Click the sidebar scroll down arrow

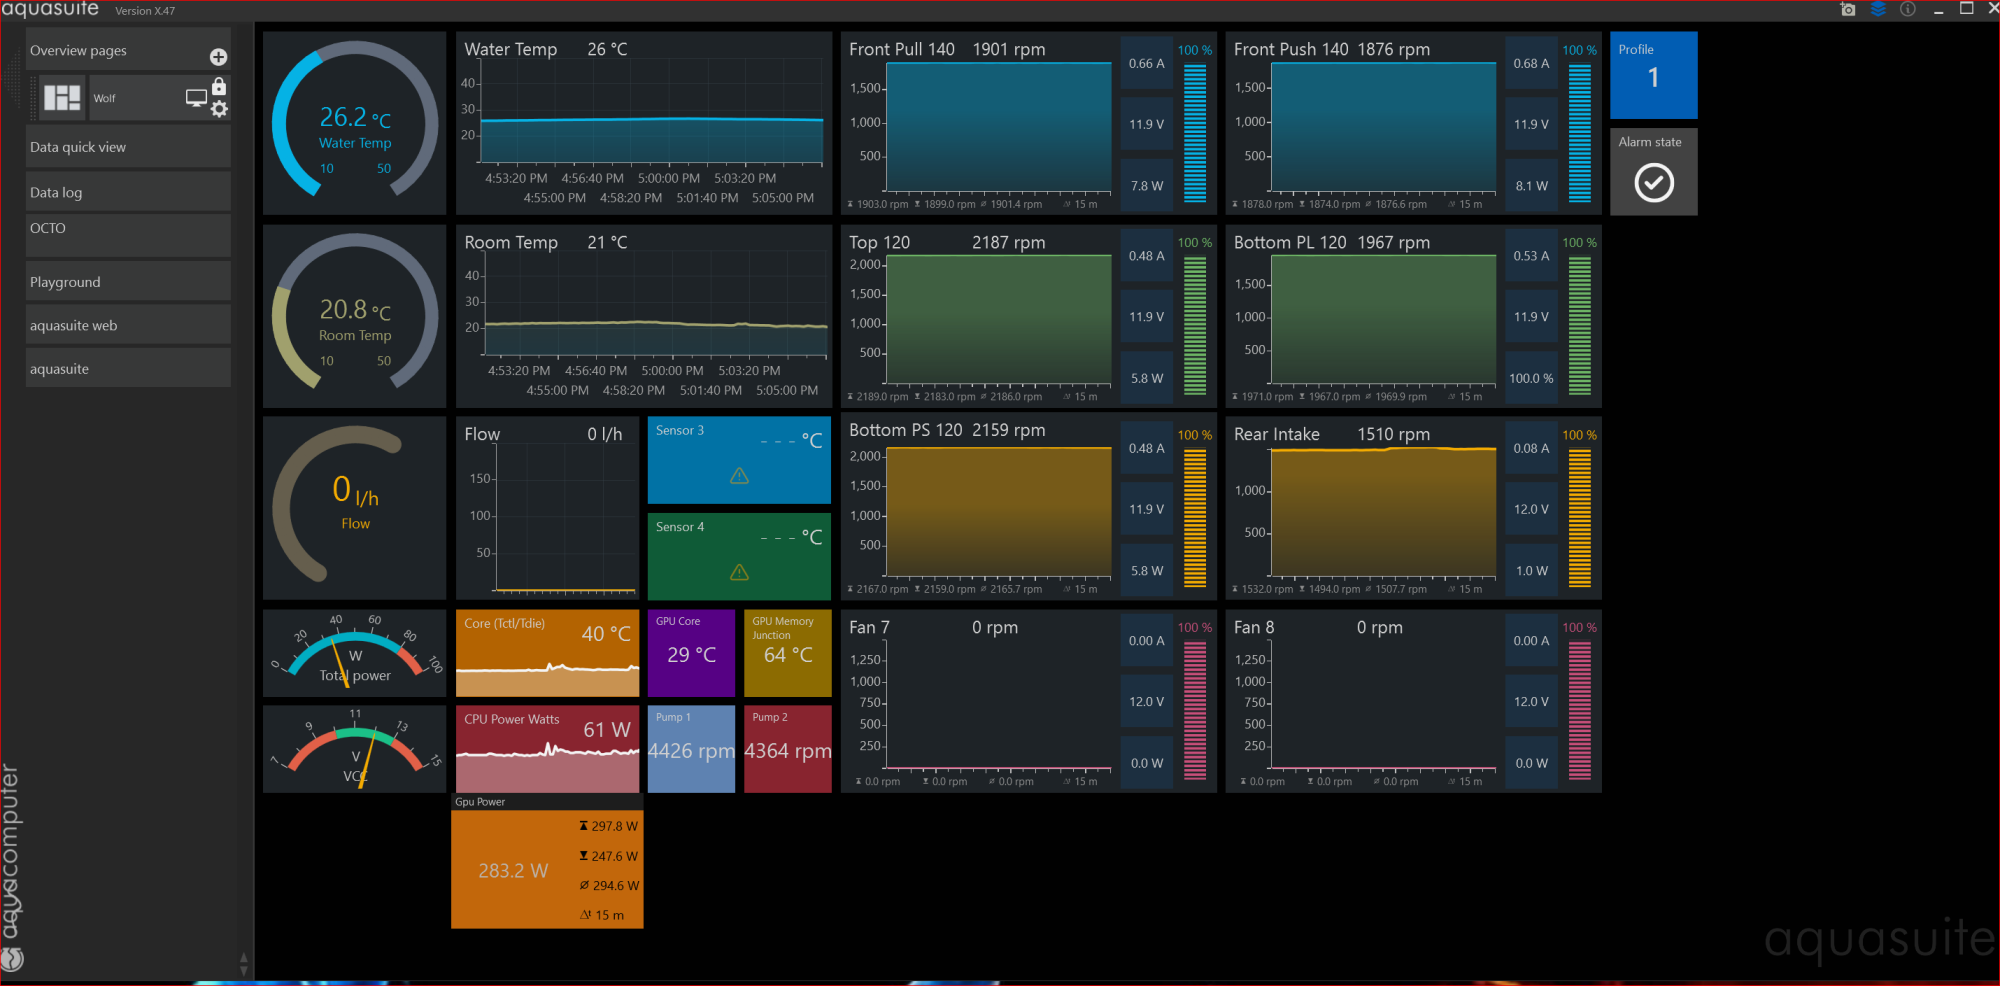pyautogui.click(x=244, y=970)
